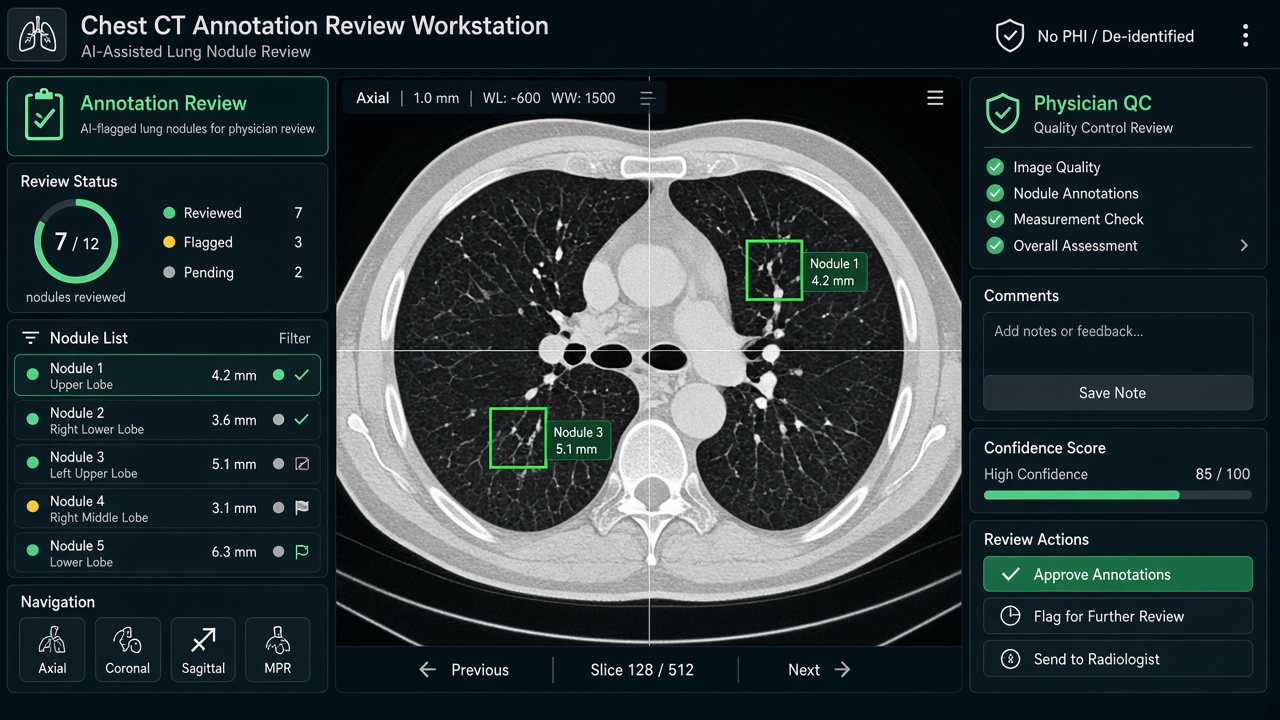Image resolution: width=1280 pixels, height=720 pixels.
Task: Select Nodule 3 Left Upper Lobe row
Action: coord(167,464)
